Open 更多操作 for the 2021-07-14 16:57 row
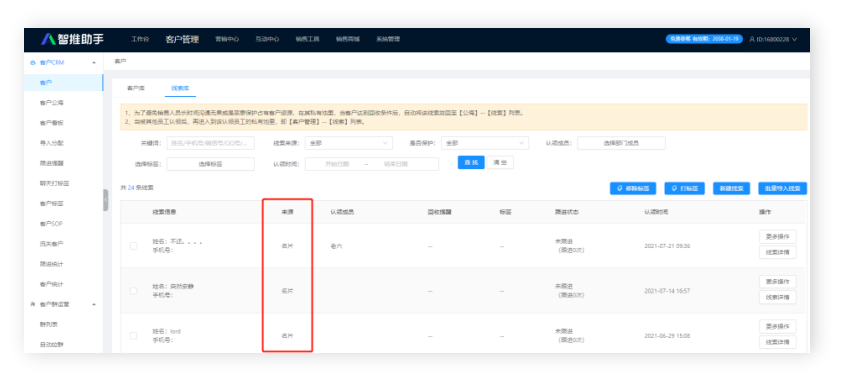The image size is (843, 381). (x=777, y=282)
